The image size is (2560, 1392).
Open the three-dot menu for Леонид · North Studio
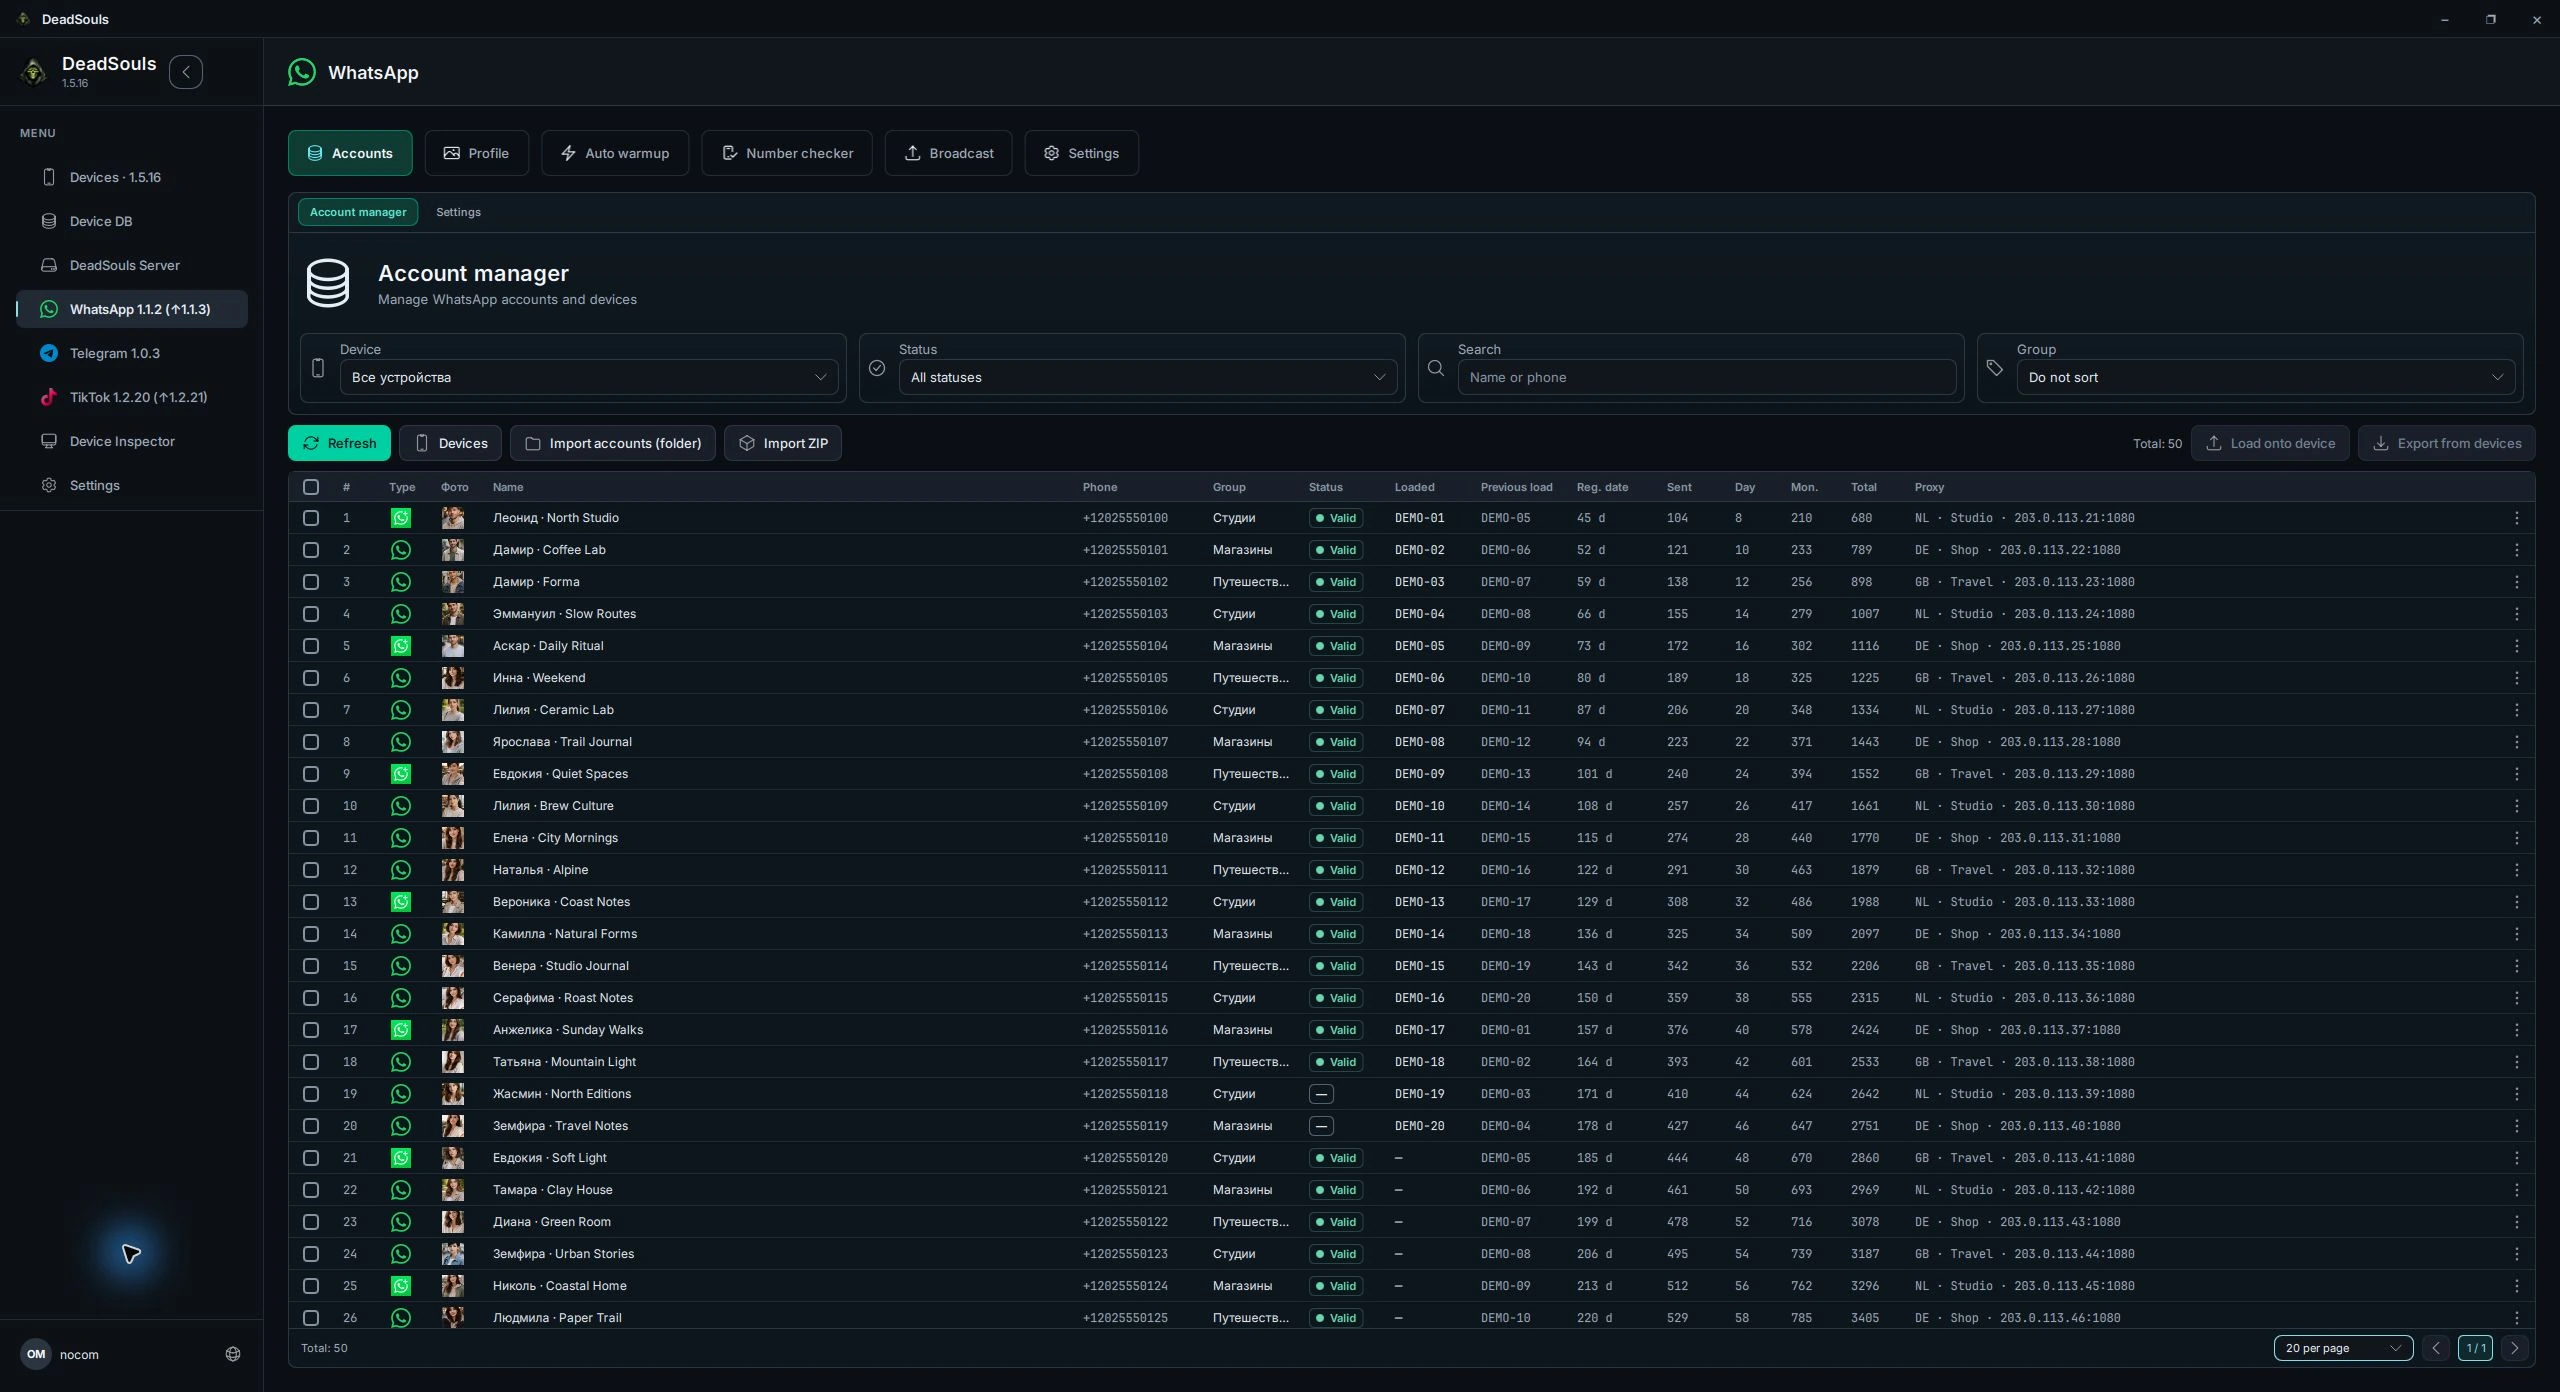click(2516, 518)
